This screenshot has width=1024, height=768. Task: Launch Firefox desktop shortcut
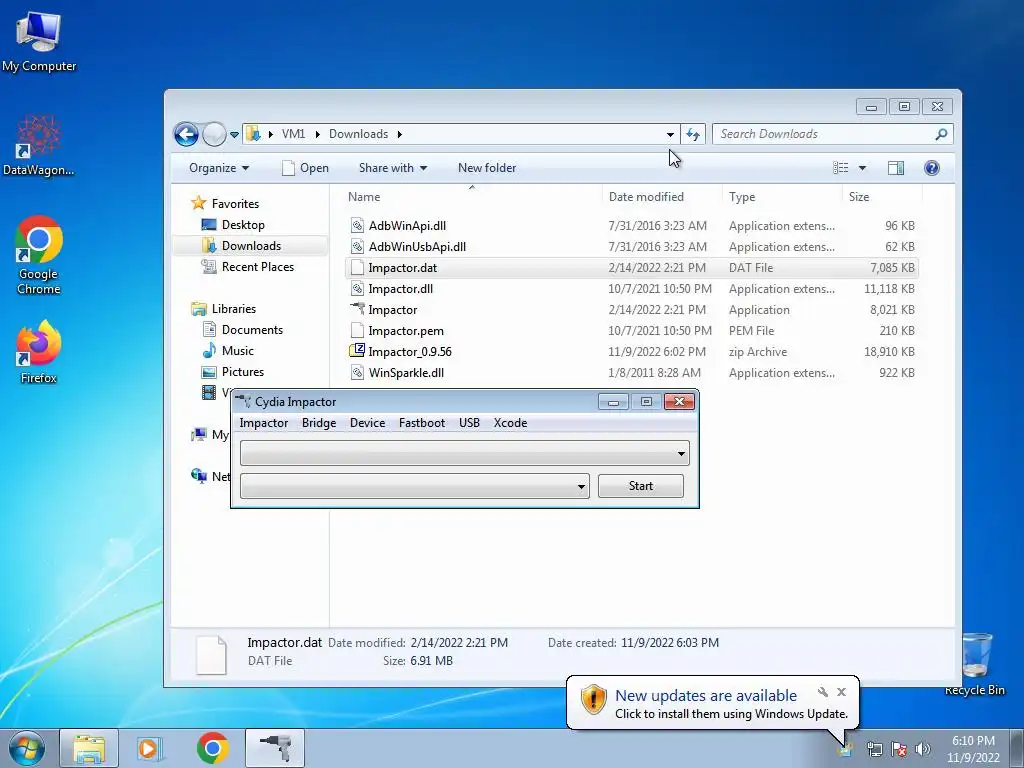[x=39, y=351]
